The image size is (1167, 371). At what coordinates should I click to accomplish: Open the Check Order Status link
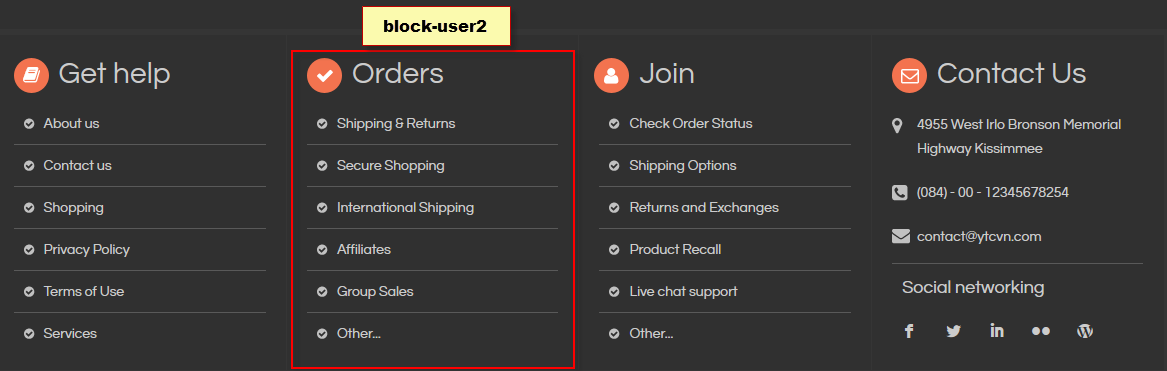[691, 124]
